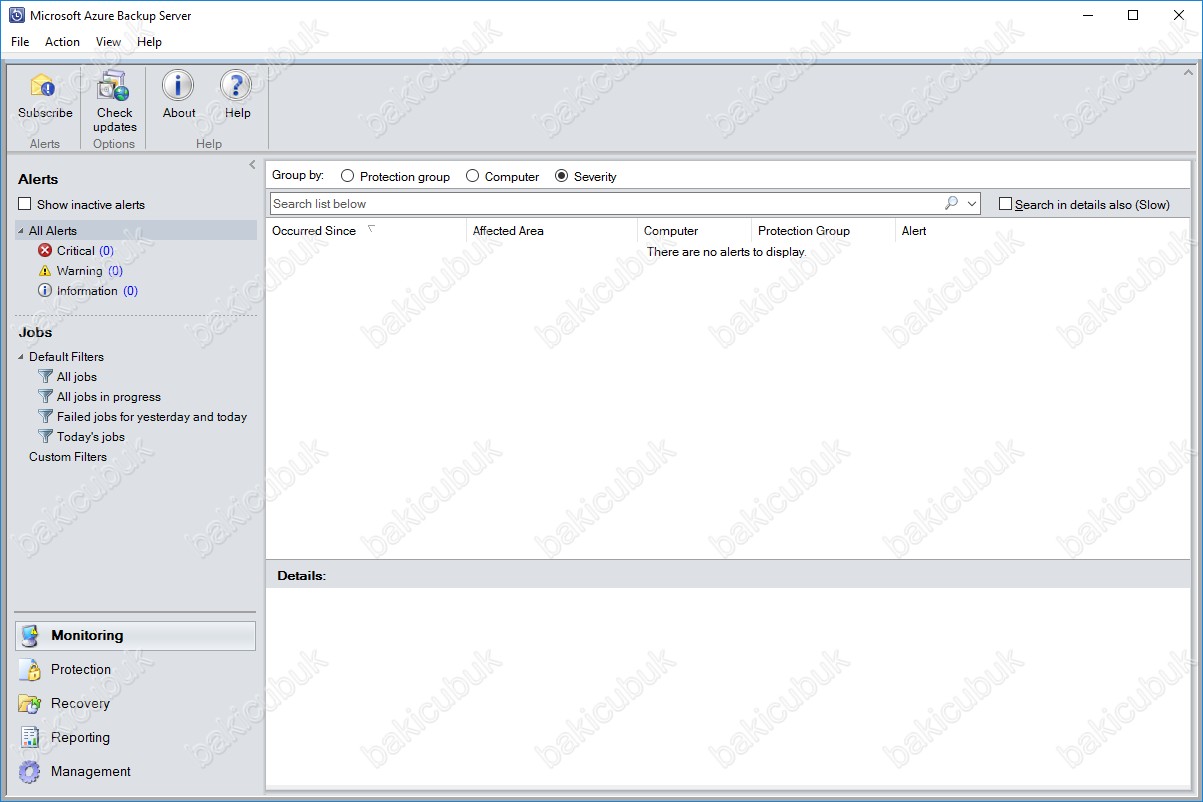Open the Help question-mark icon

point(236,86)
